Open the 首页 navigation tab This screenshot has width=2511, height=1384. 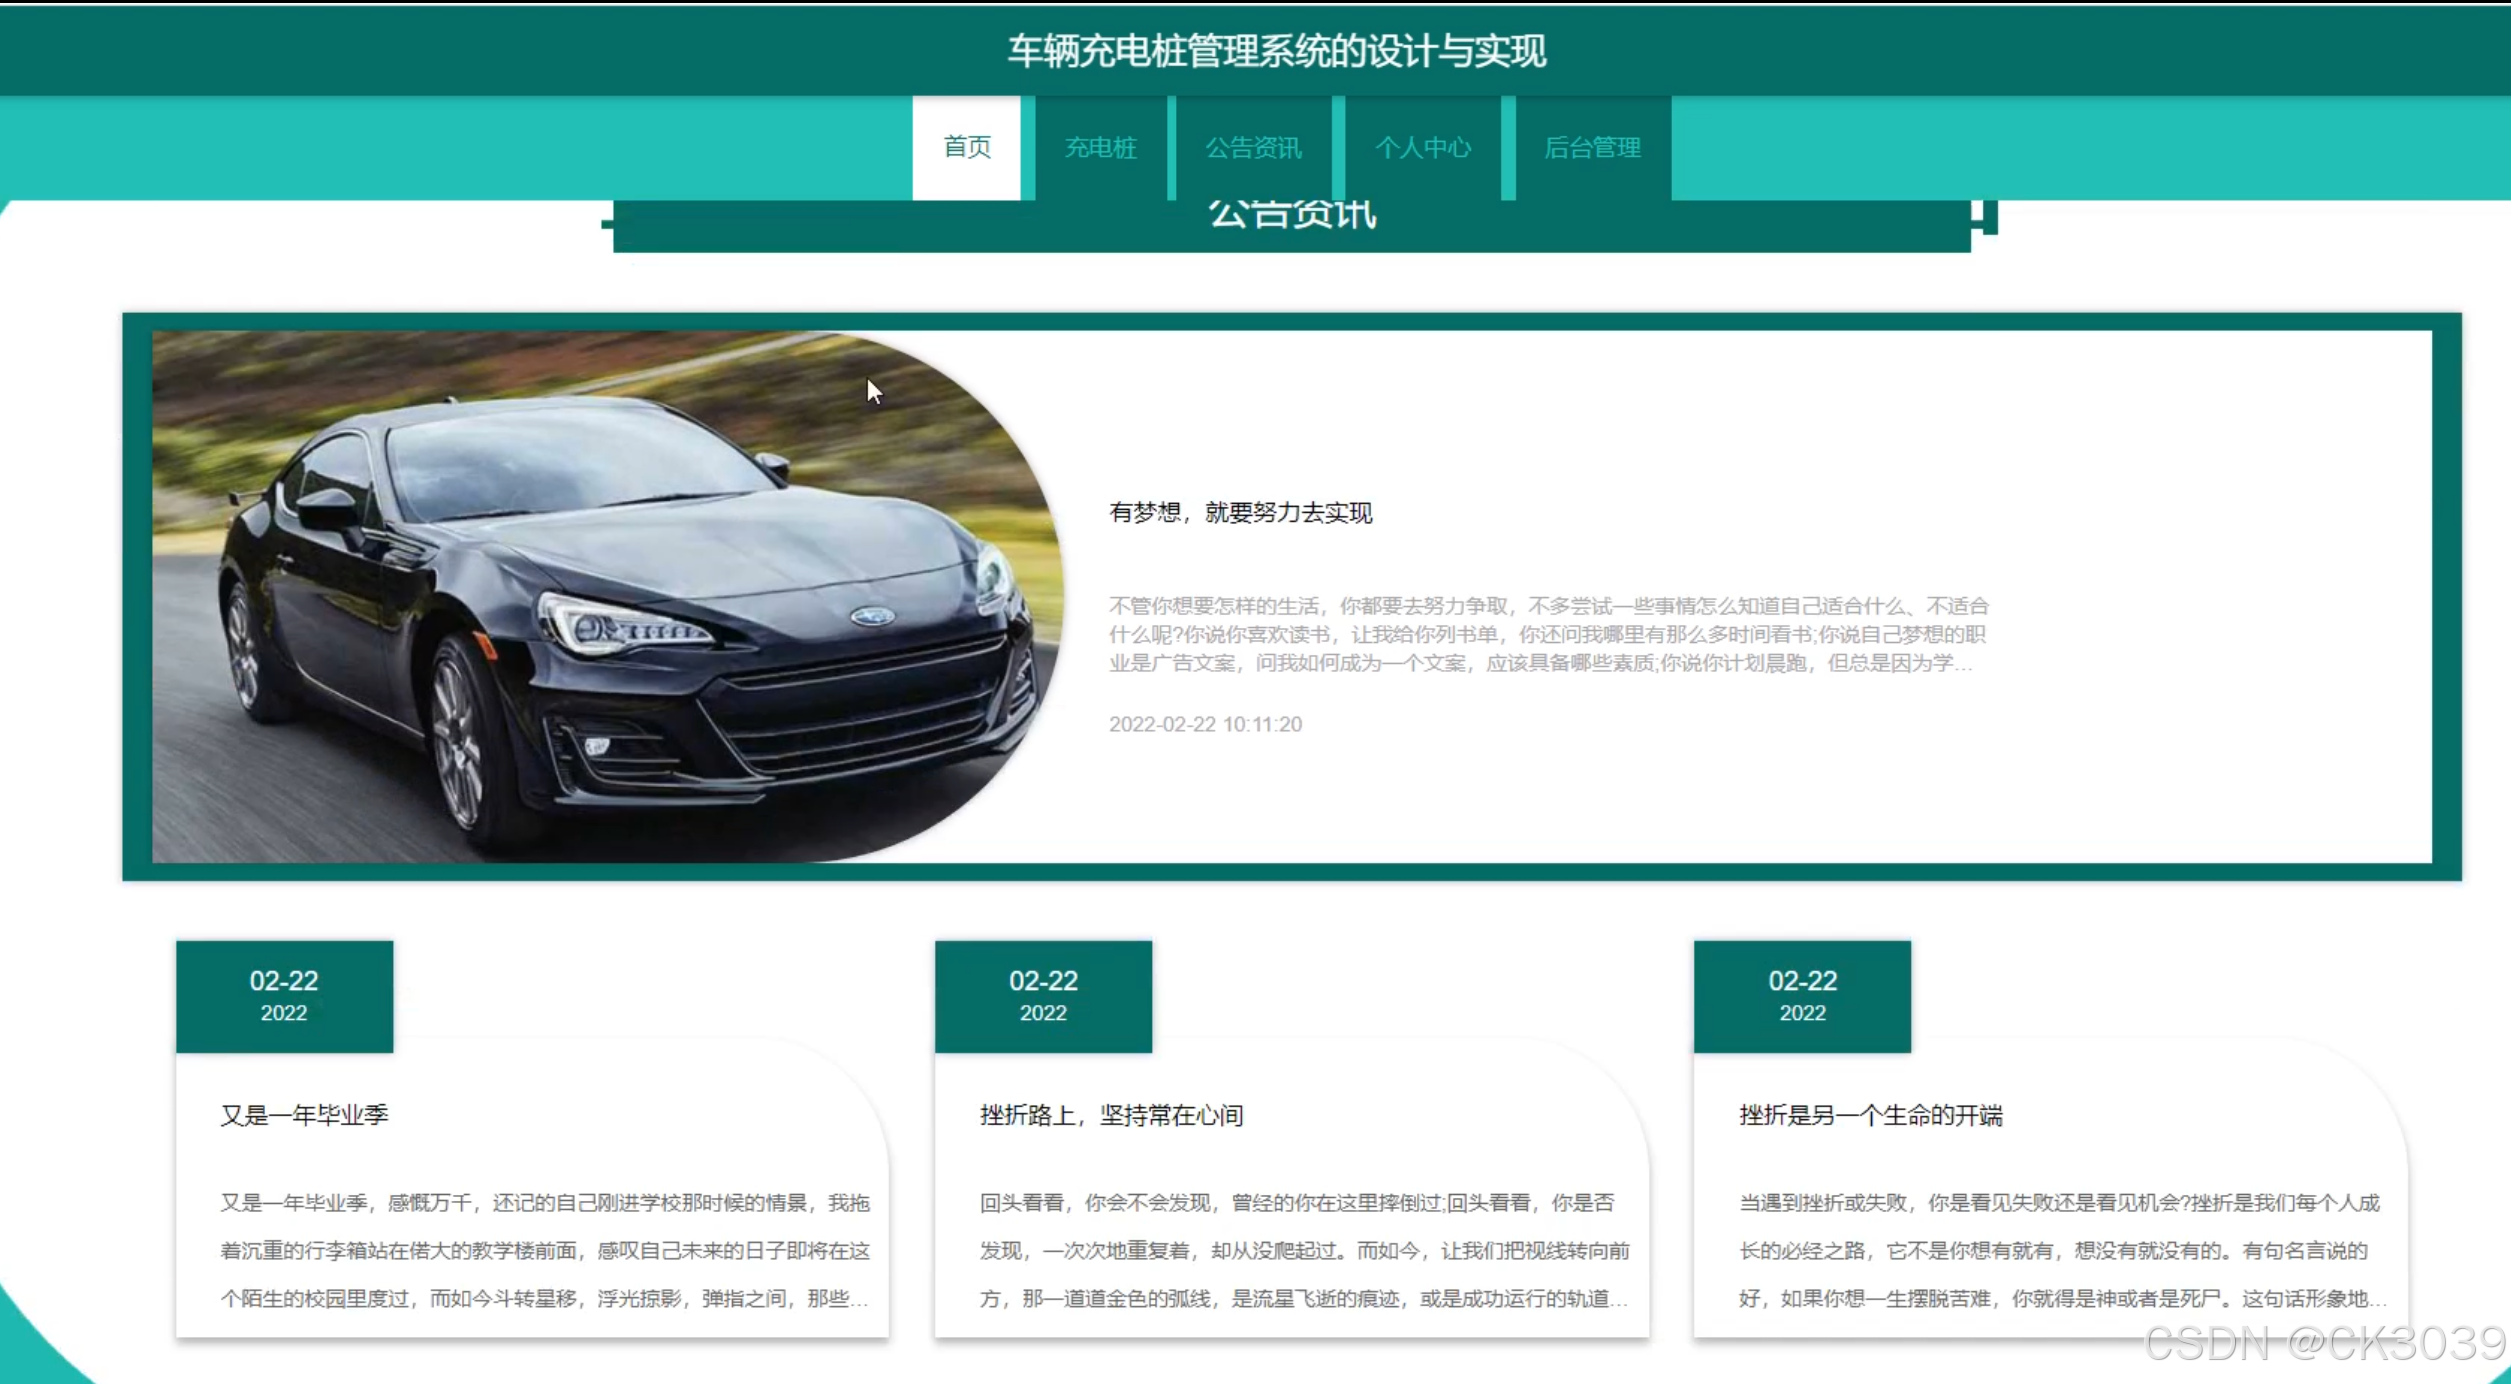pos(966,148)
